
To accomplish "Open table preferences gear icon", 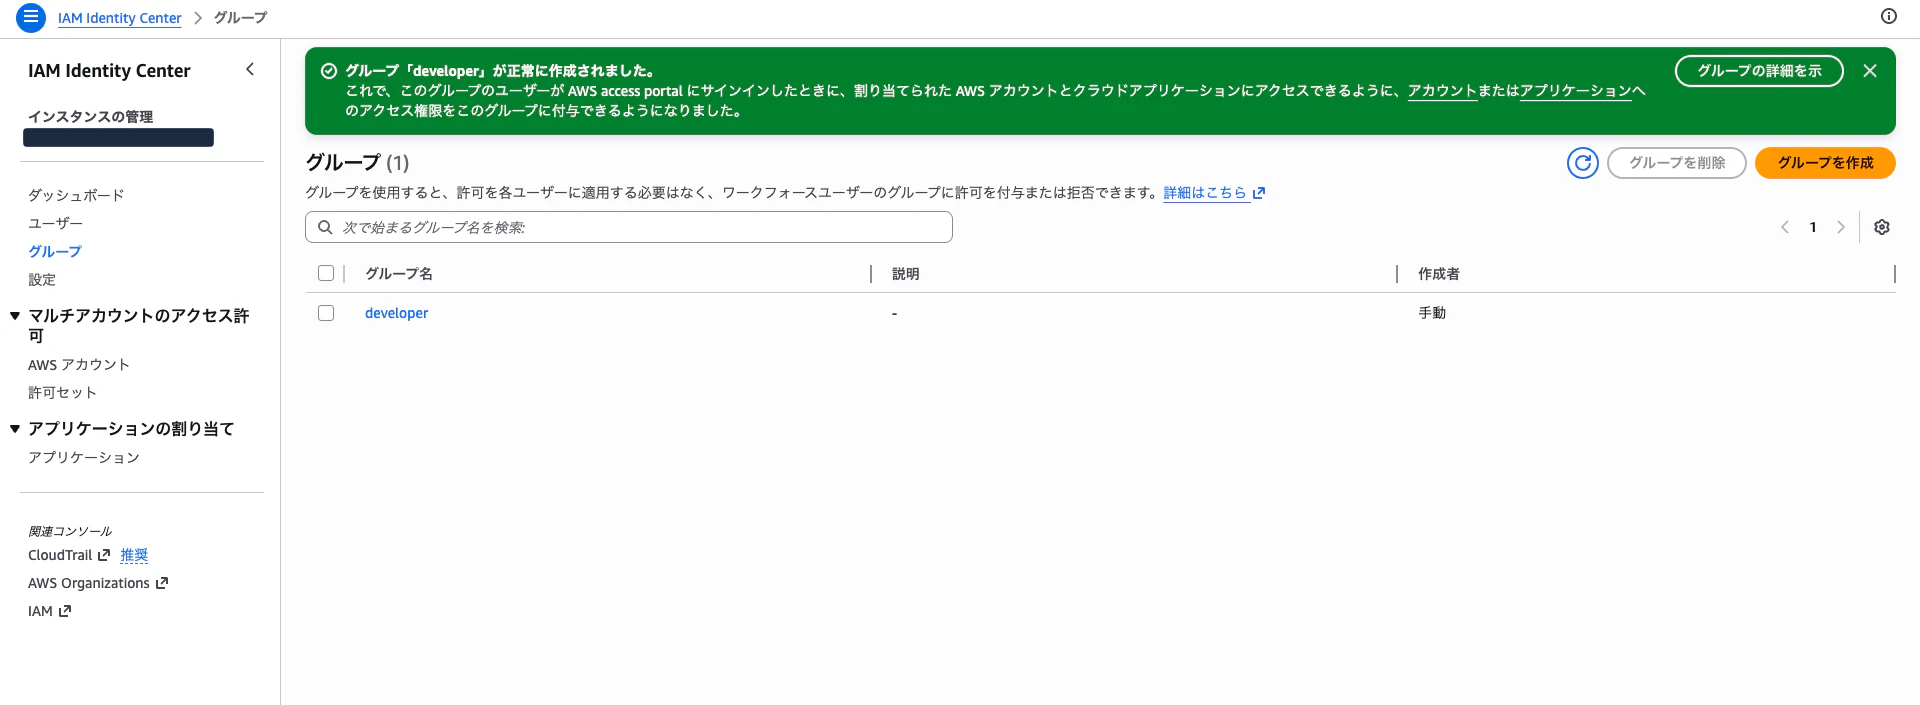I will coord(1882,227).
